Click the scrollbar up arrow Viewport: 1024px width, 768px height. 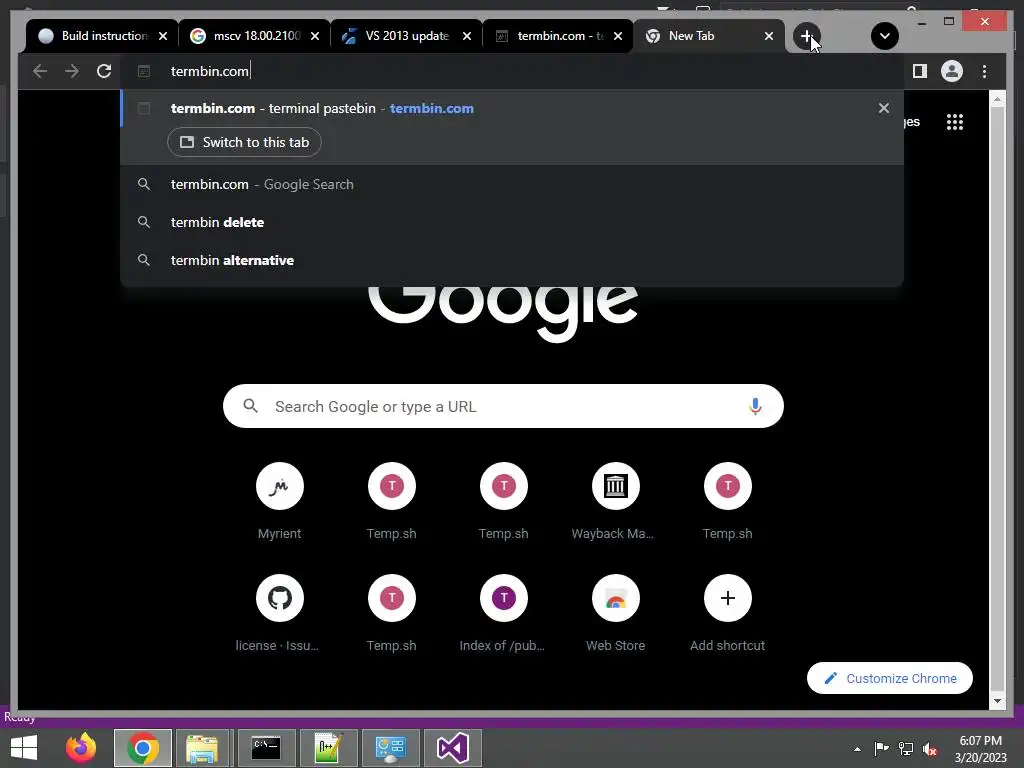click(x=997, y=100)
